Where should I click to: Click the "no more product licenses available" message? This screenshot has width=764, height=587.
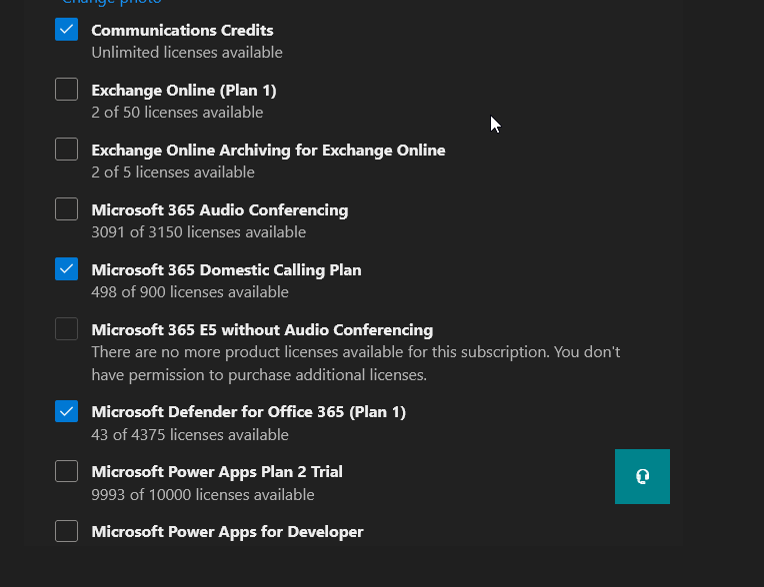[x=356, y=363]
